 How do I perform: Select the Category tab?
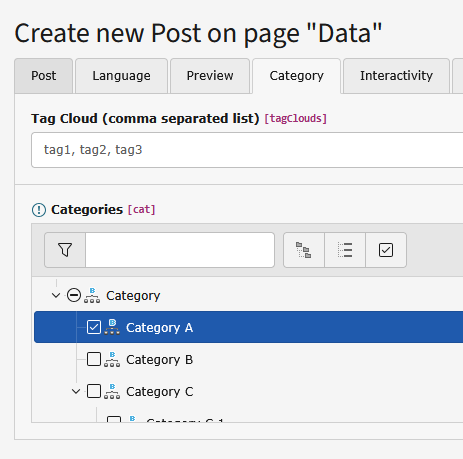pos(296,76)
